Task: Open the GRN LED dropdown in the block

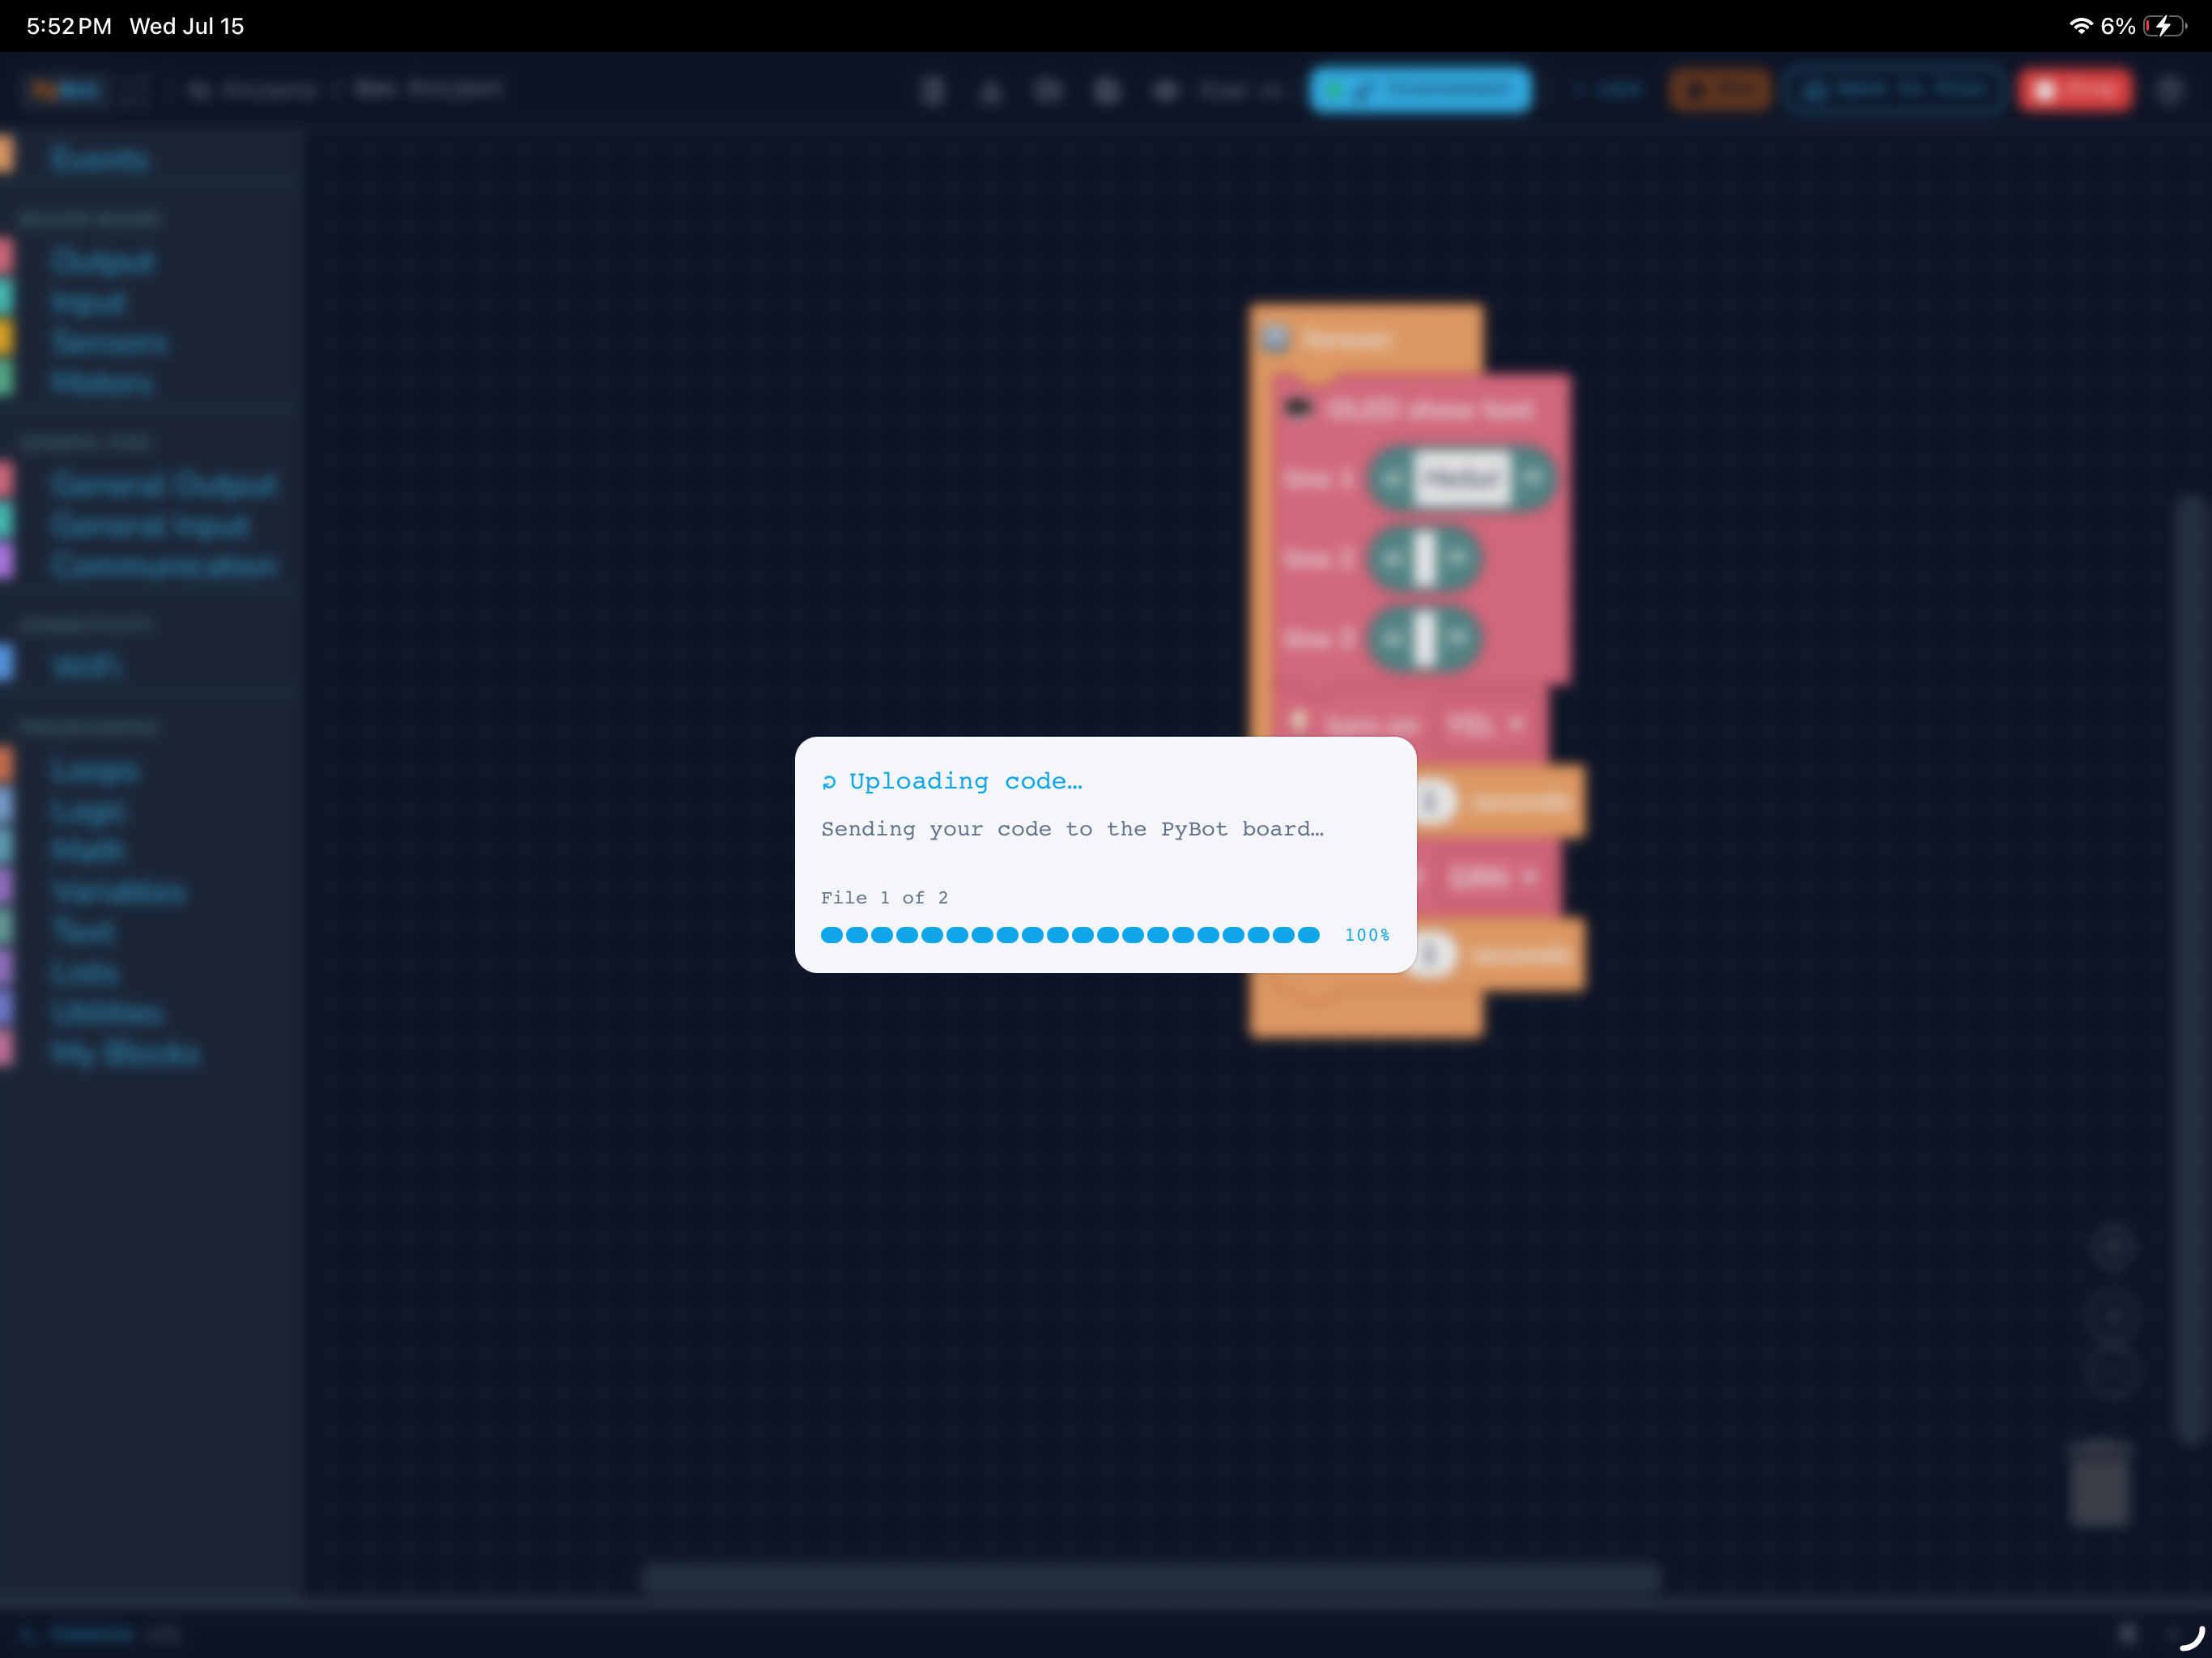Action: point(1494,877)
